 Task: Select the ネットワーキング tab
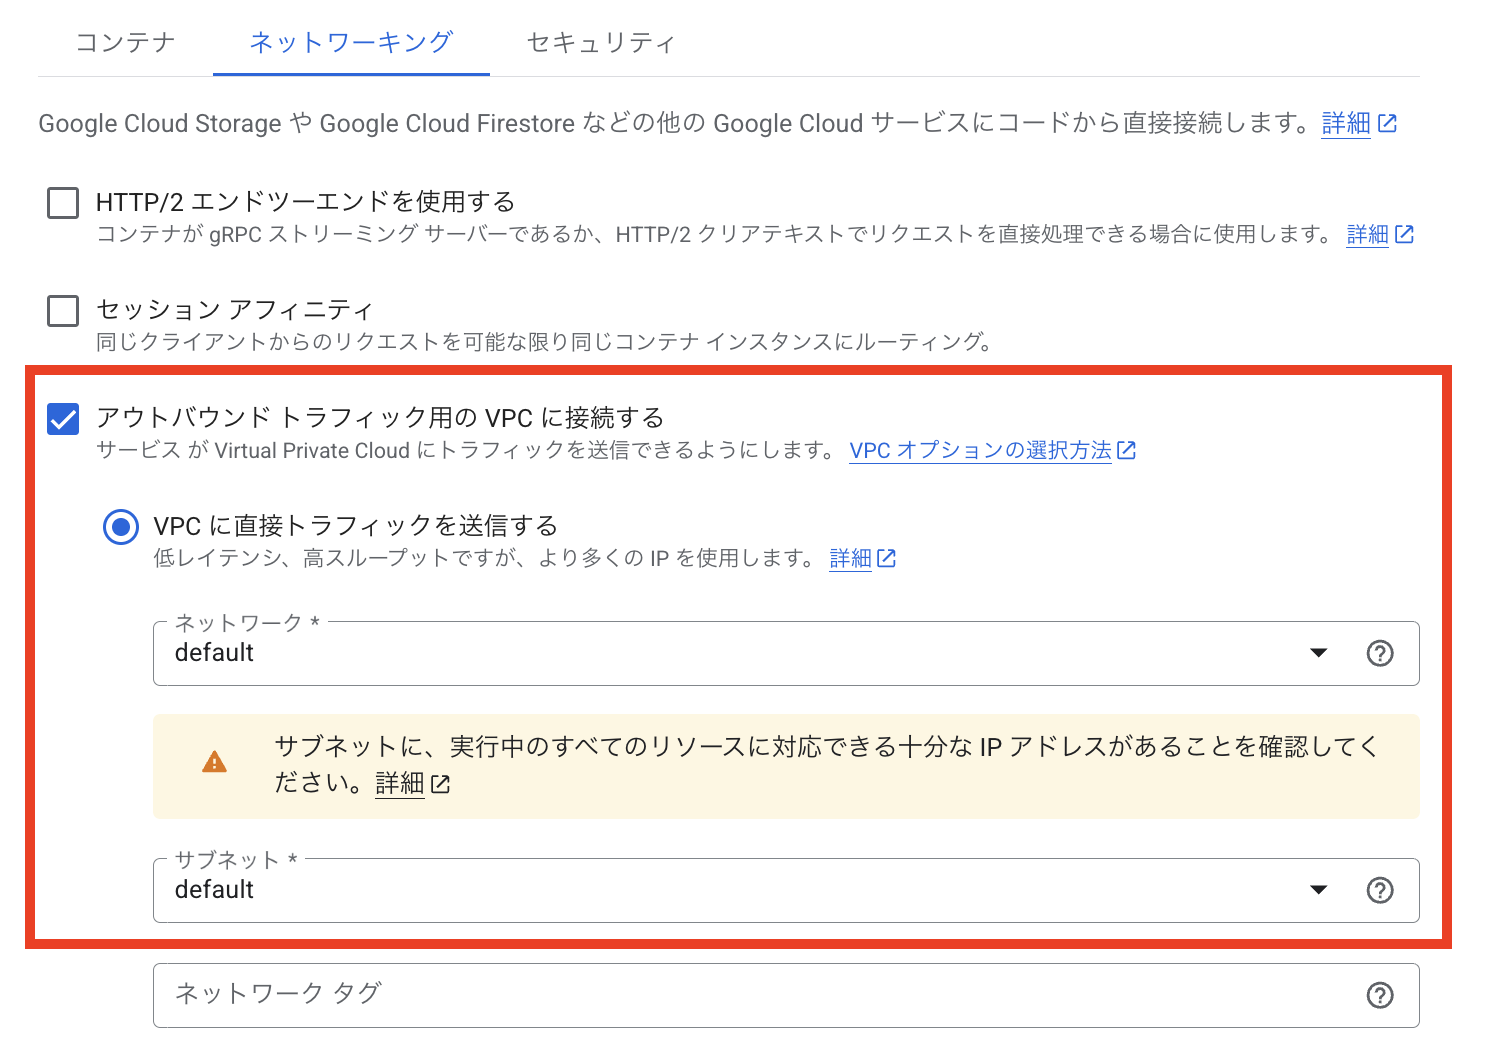click(x=351, y=43)
